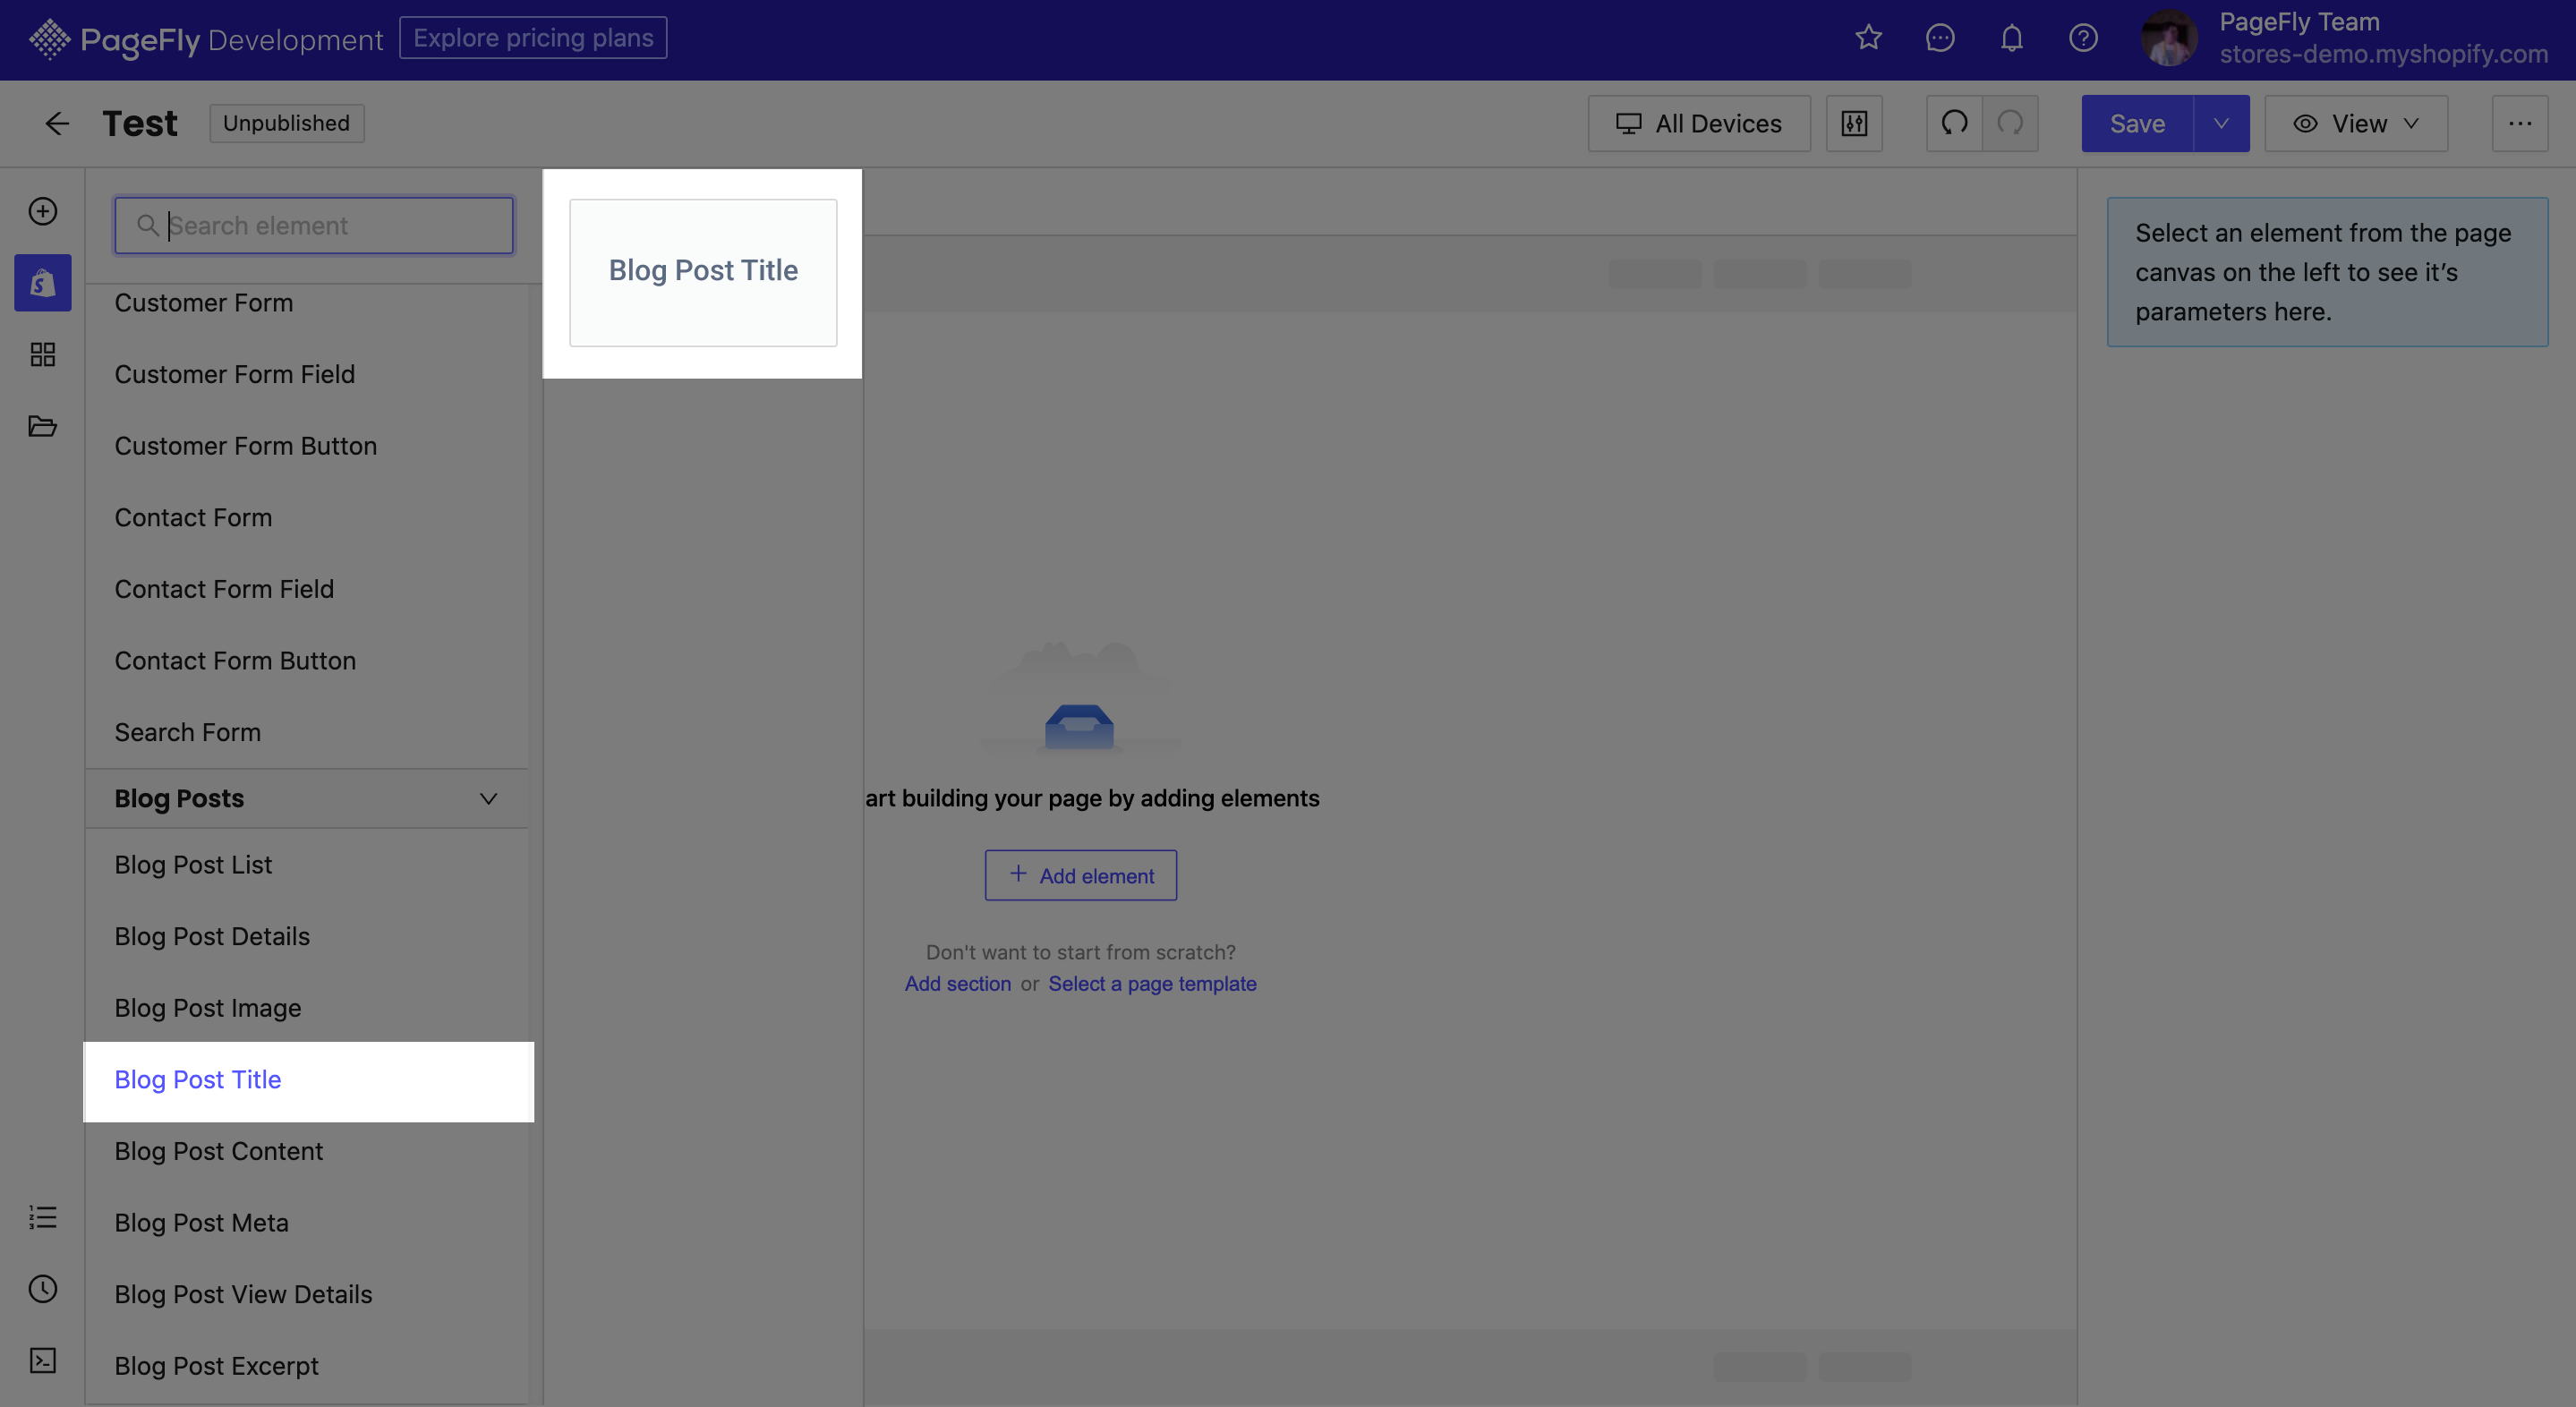Go back with the left arrow

pos(57,123)
